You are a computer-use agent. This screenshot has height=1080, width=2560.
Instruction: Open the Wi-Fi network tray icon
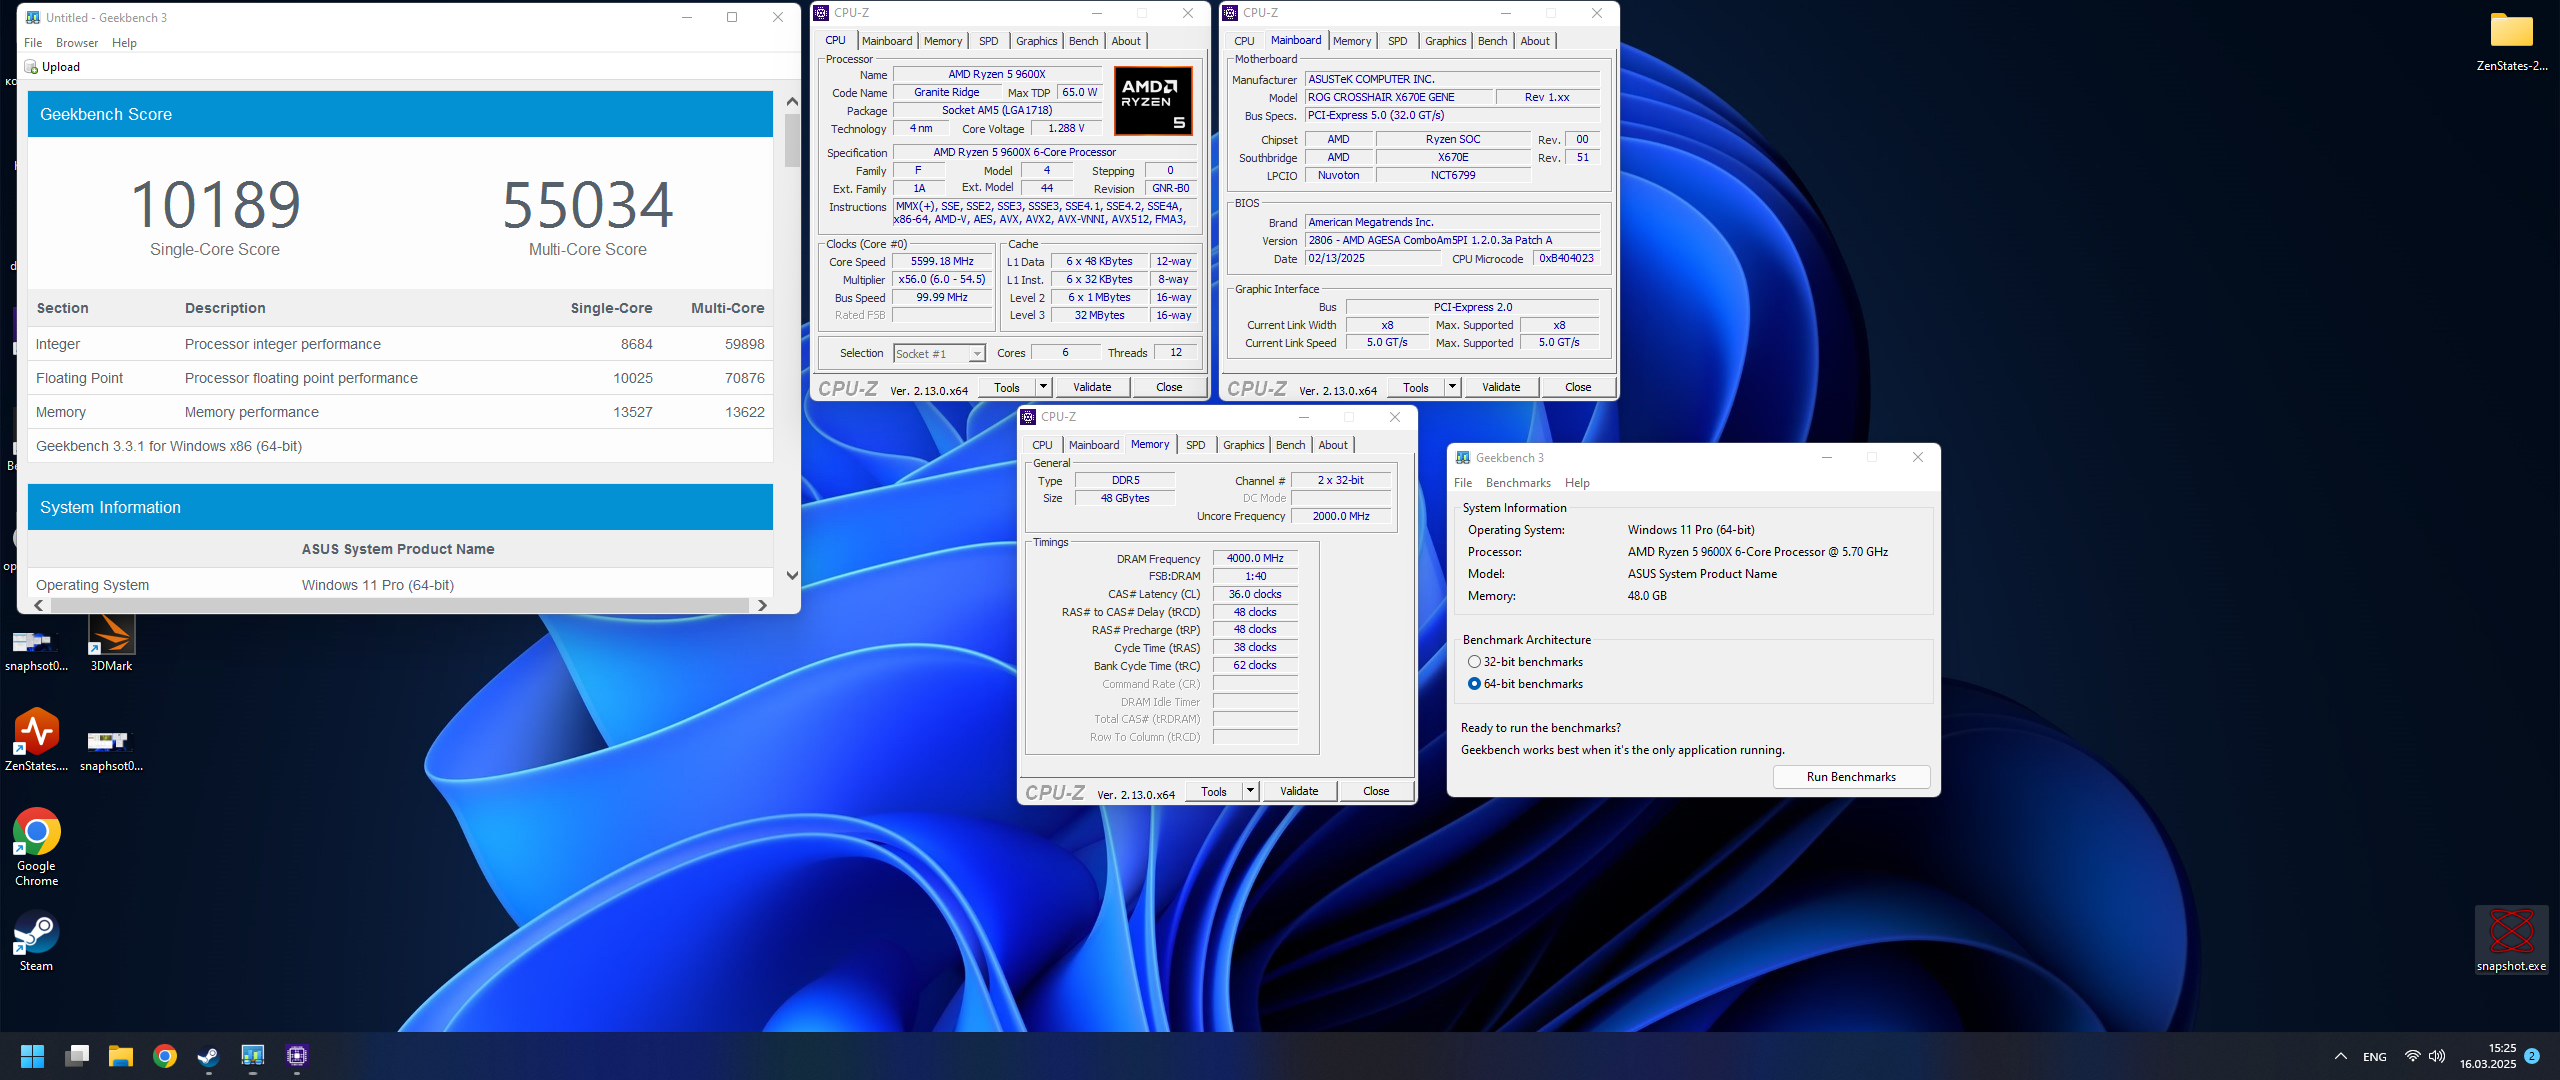(2413, 1057)
